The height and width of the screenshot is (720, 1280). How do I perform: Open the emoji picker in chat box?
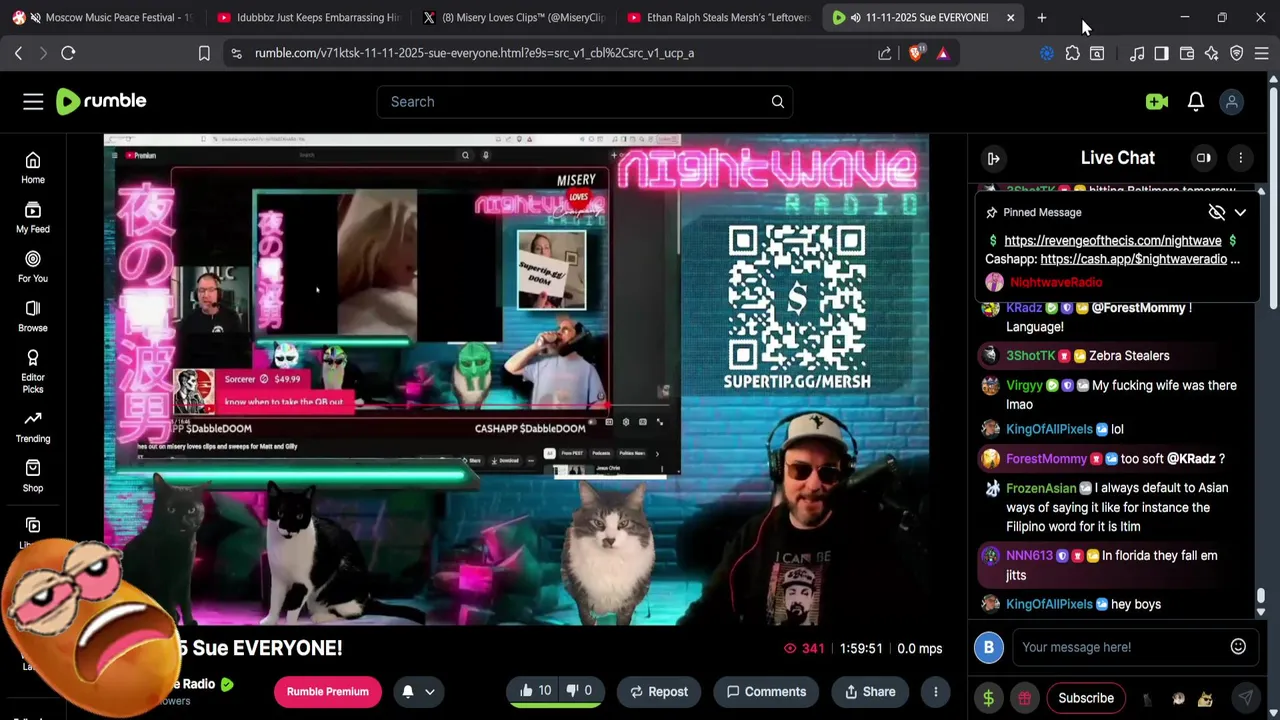point(1238,647)
